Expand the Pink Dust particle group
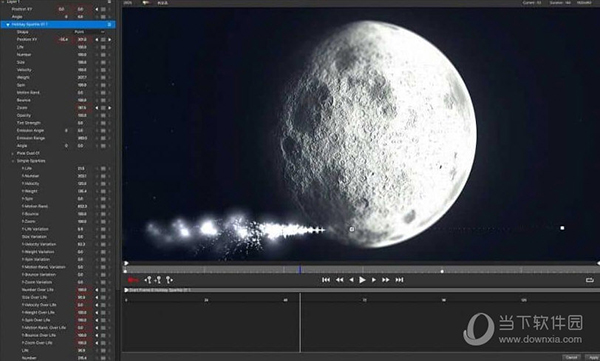600x361 pixels. (12, 154)
